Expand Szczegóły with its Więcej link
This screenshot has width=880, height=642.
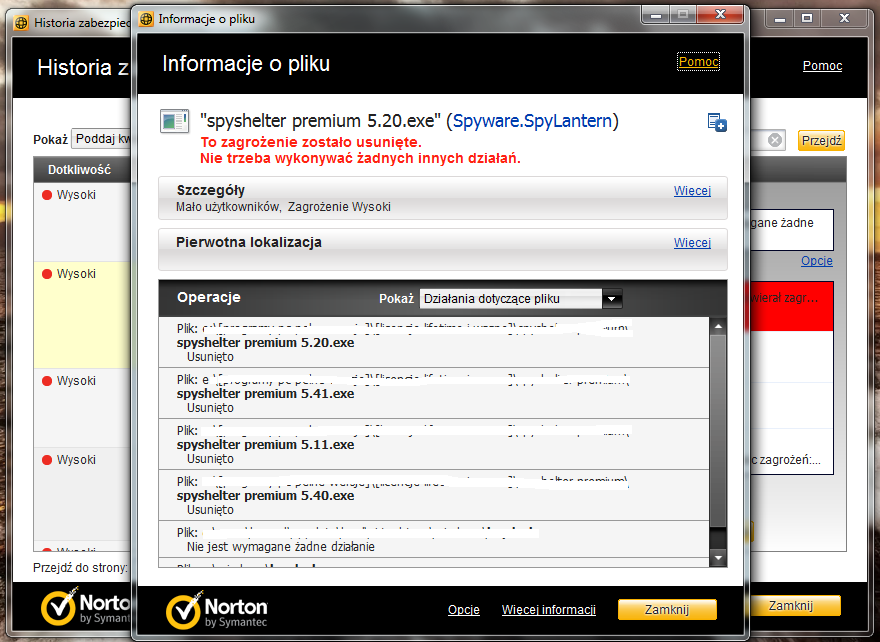692,191
